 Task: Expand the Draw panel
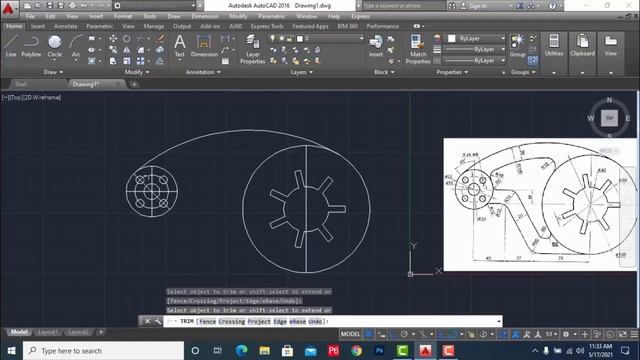pos(53,72)
